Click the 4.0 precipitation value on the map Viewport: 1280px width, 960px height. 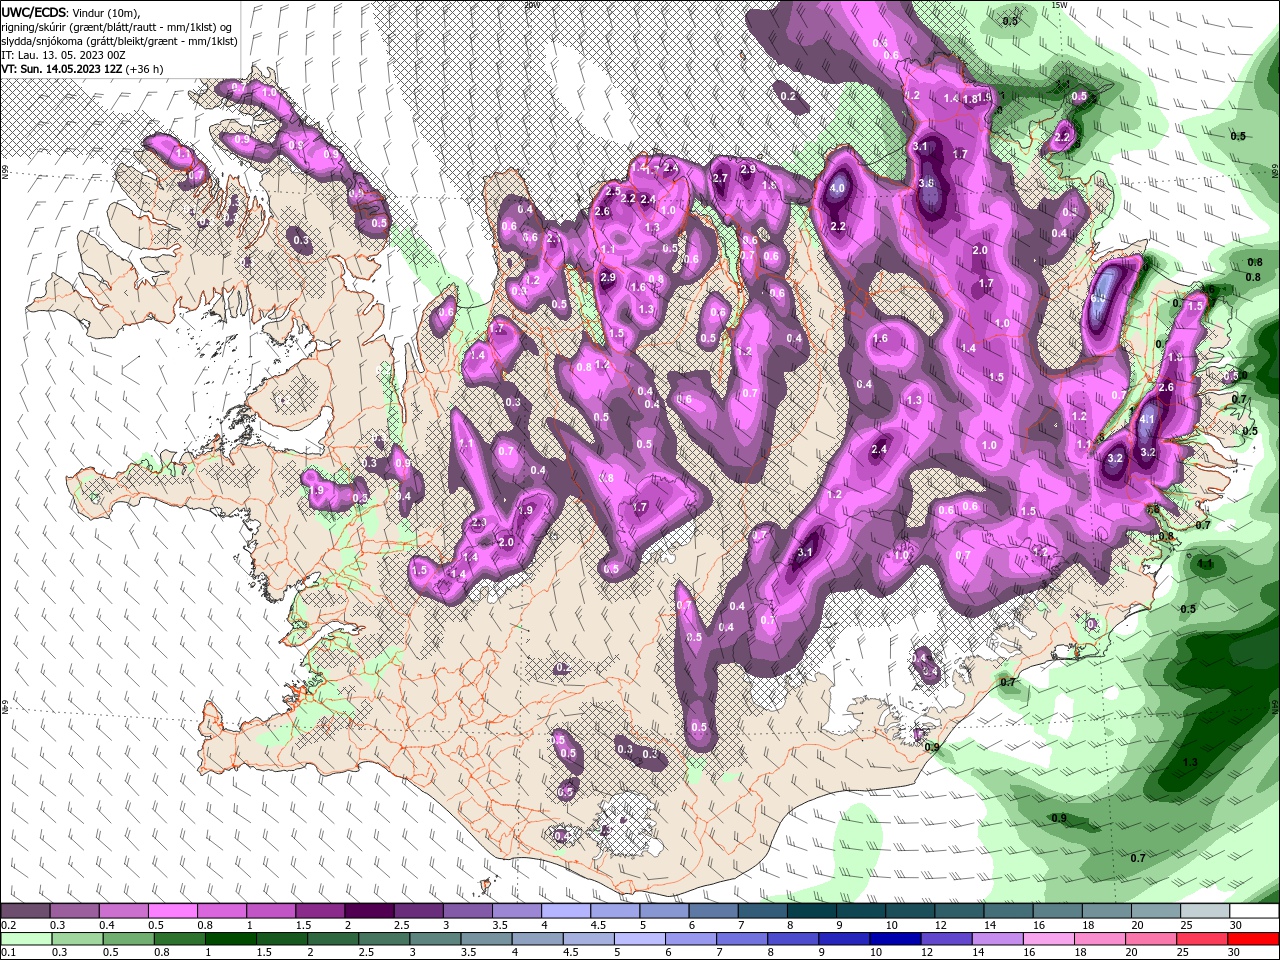coord(837,188)
